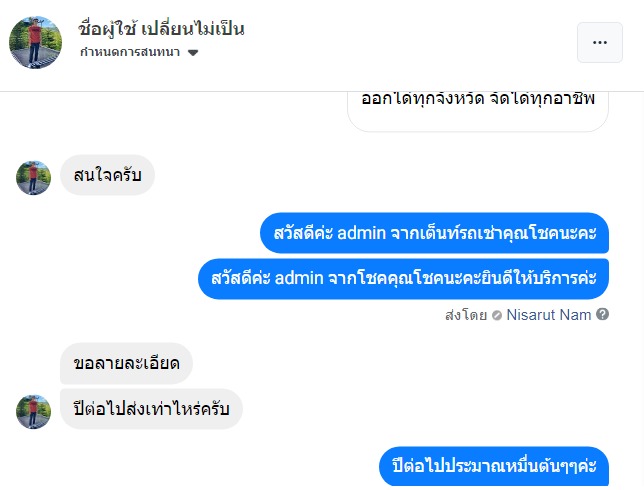Click the blue message mentioning "เต็นท์รถเช่าคุณโชค"
The height and width of the screenshot is (490, 644).
click(434, 234)
